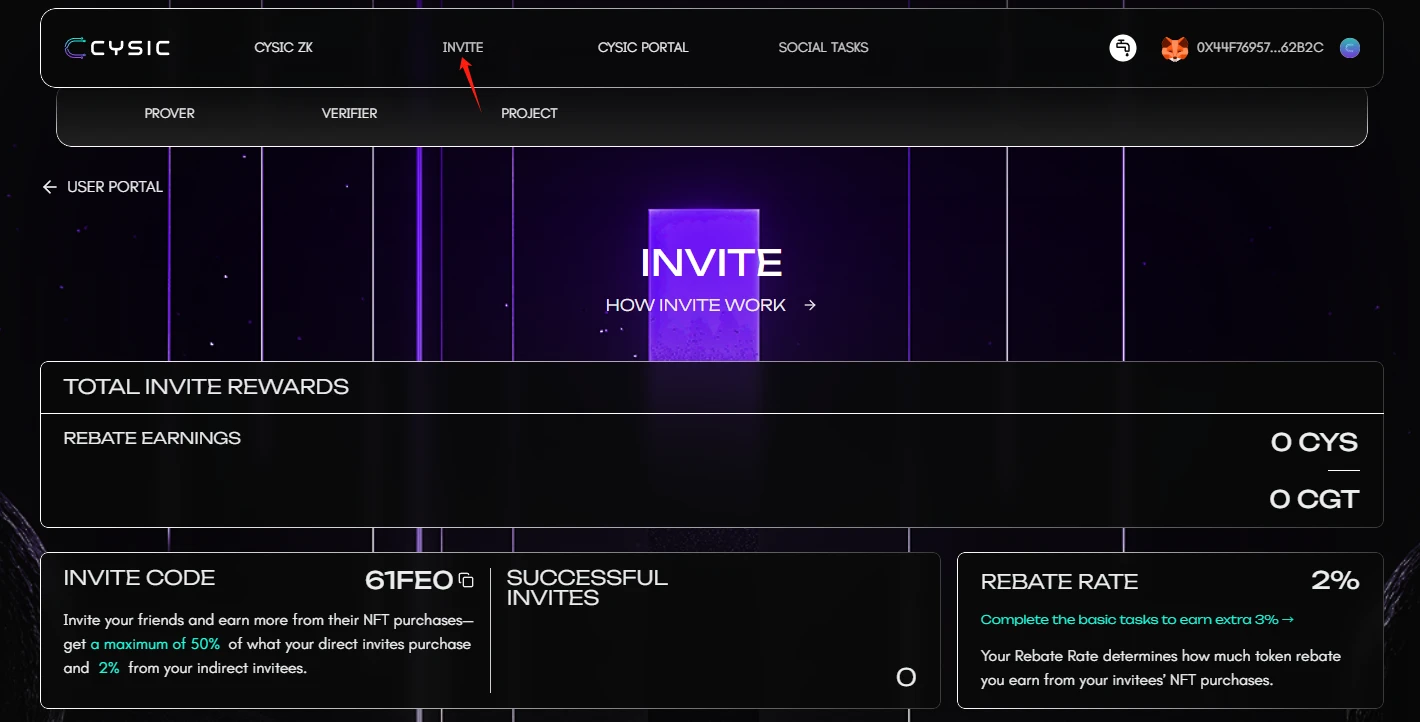Open the CYSIC ZK page
This screenshot has height=722, width=1420.
283,47
